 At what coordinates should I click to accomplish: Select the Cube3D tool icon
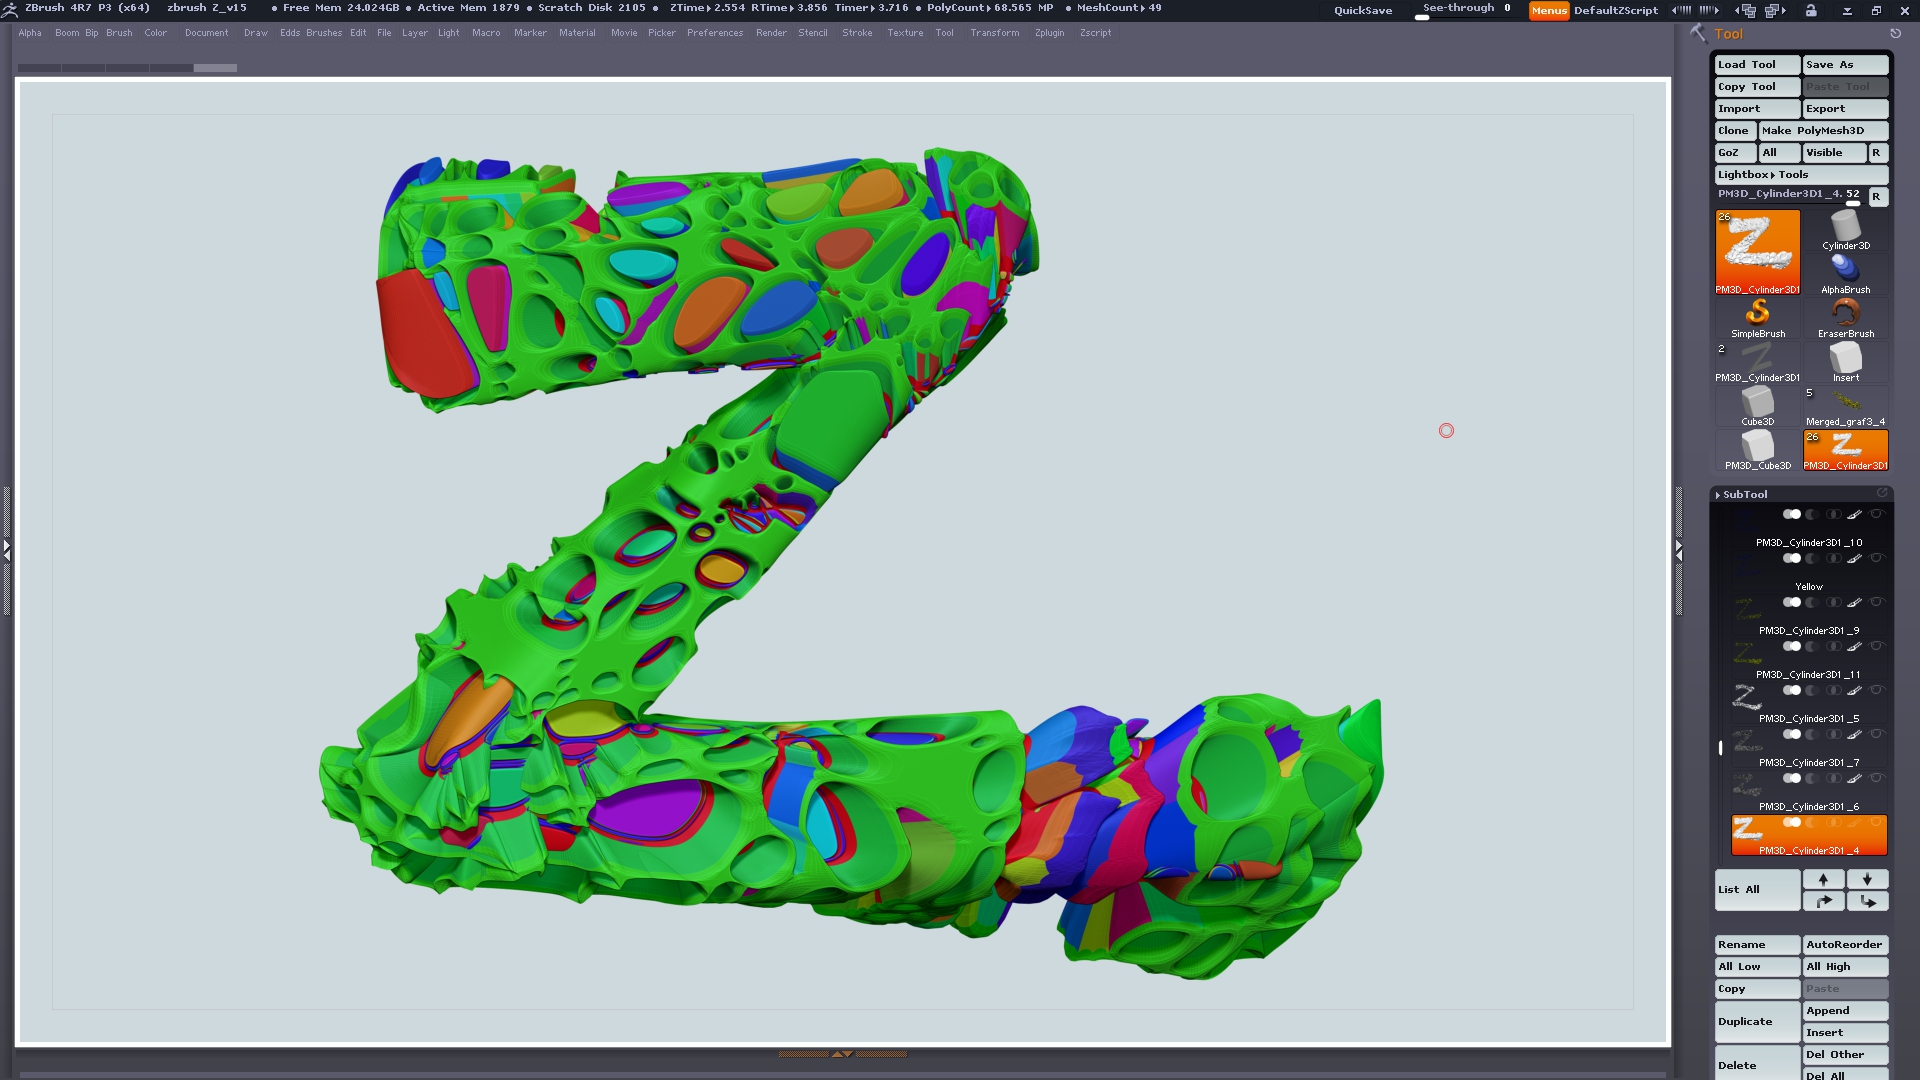[1757, 404]
